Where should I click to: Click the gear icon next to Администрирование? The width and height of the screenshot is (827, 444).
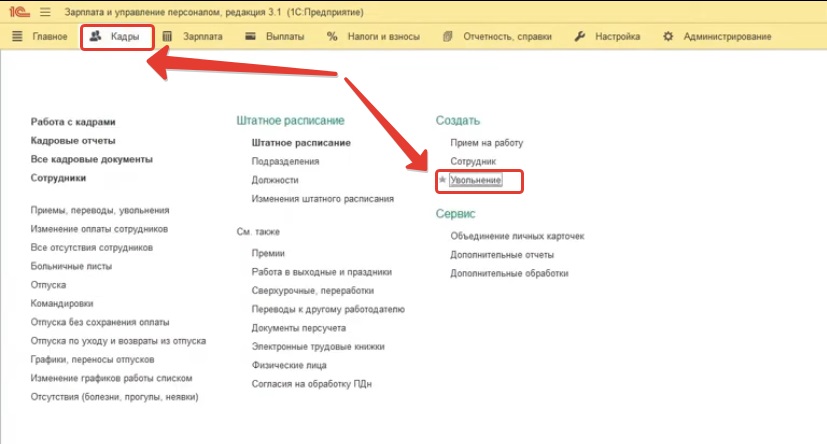click(668, 37)
